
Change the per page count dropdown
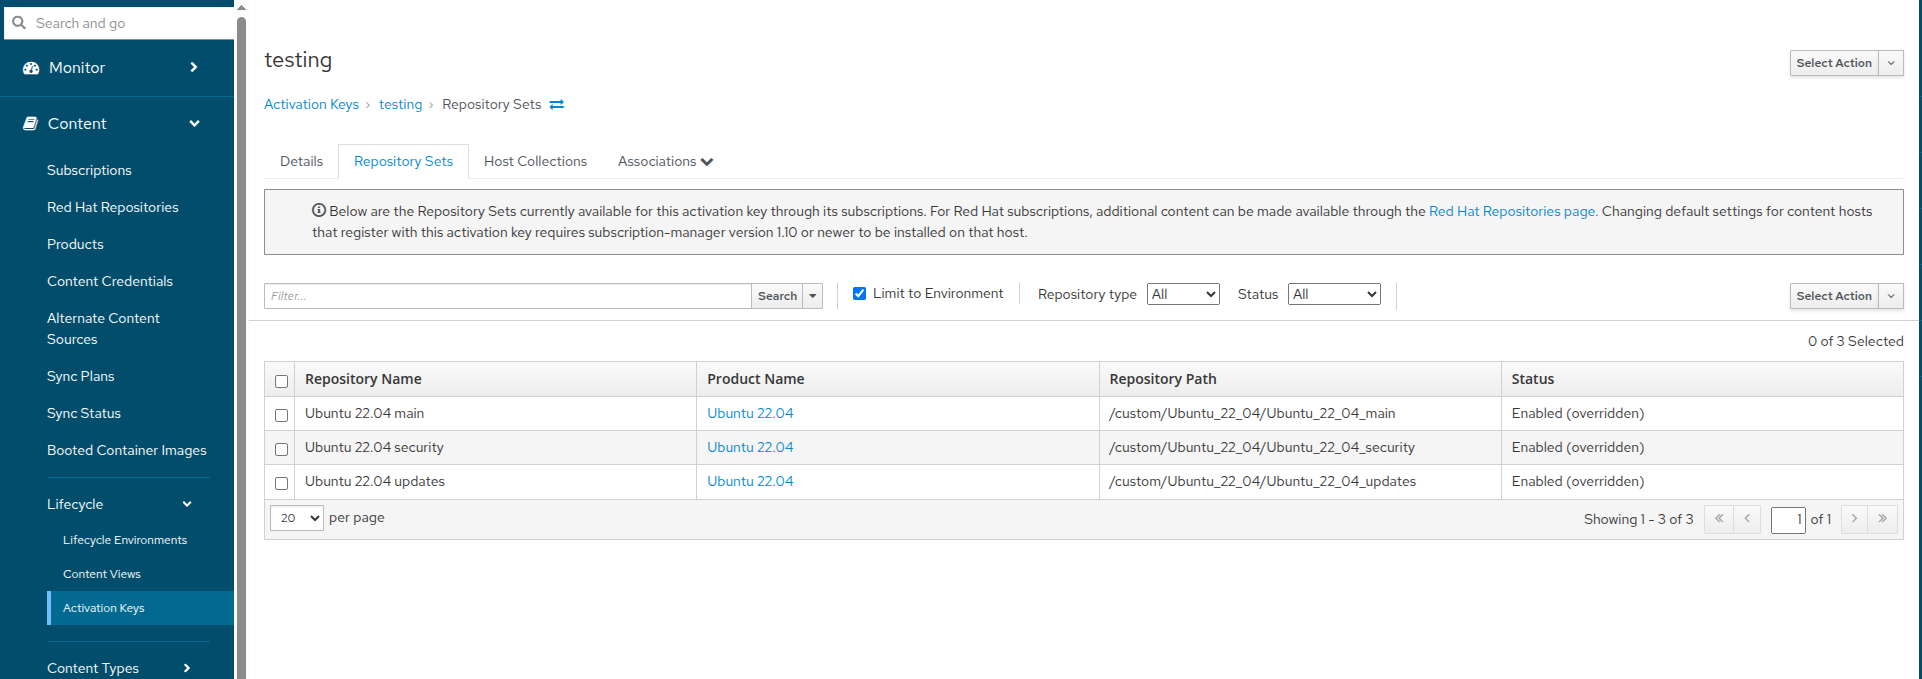(x=297, y=518)
